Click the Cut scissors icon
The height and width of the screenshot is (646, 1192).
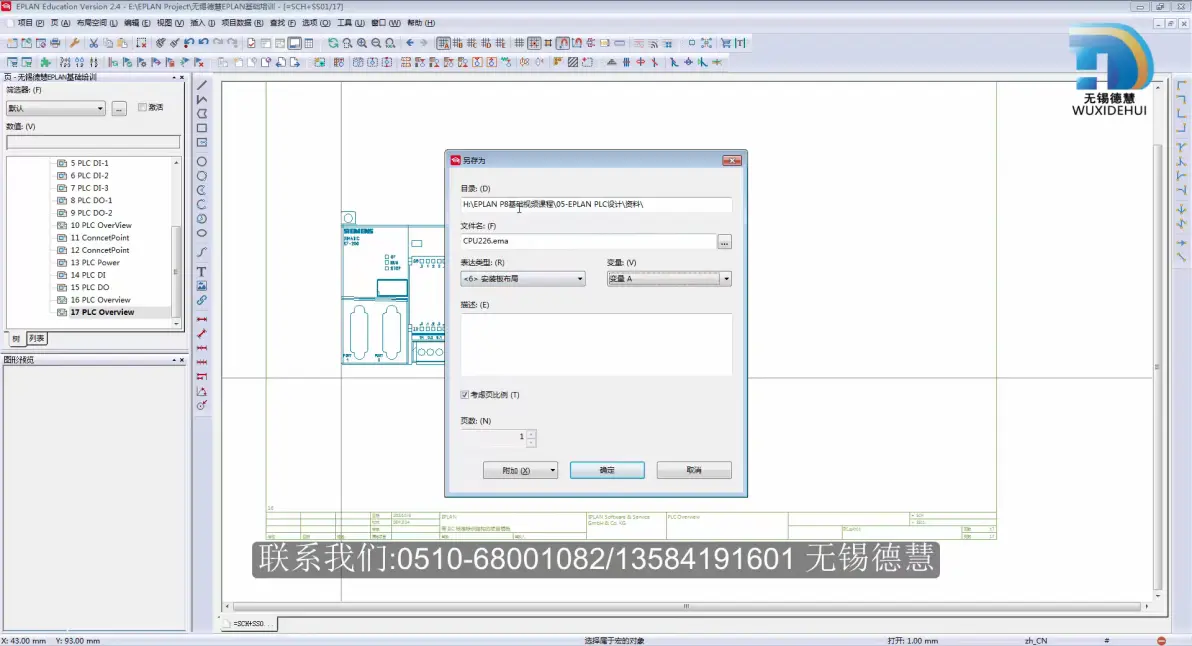click(x=94, y=43)
